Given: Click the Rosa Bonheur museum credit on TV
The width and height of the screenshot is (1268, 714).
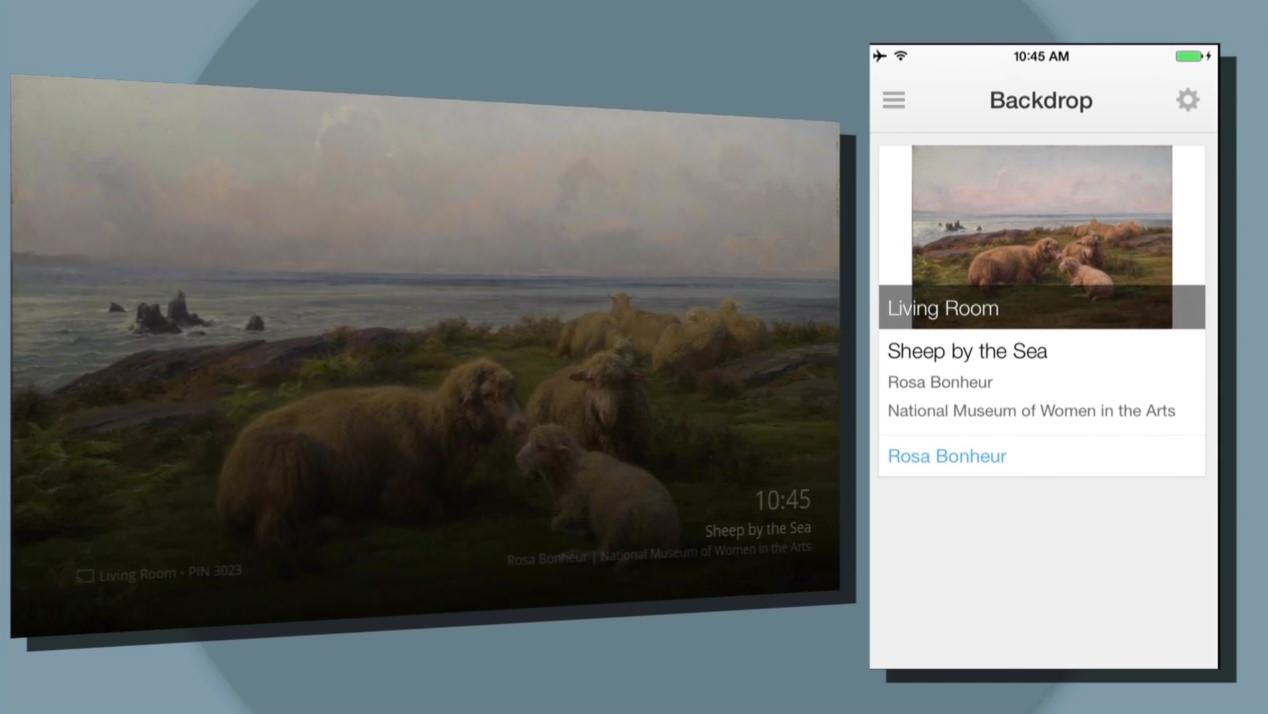Looking at the screenshot, I should pos(660,553).
